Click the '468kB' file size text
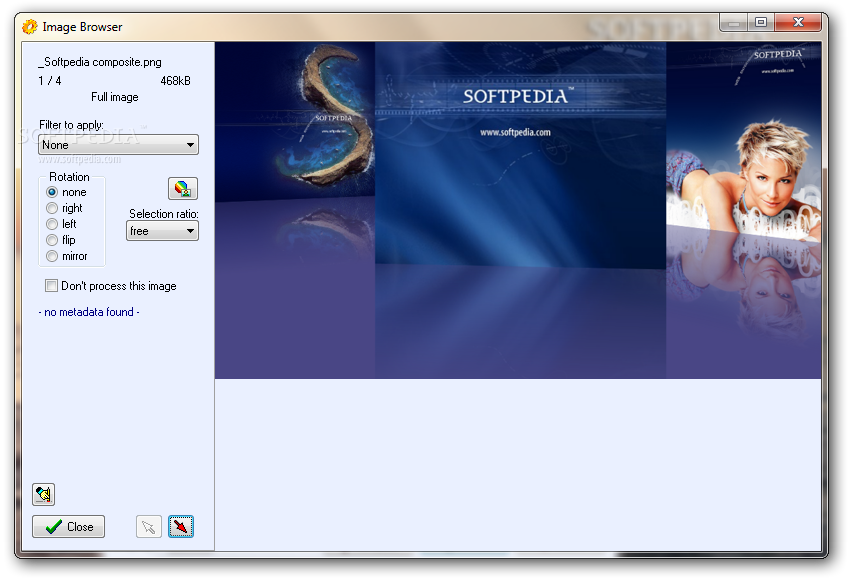The height and width of the screenshot is (579, 849). pos(175,81)
